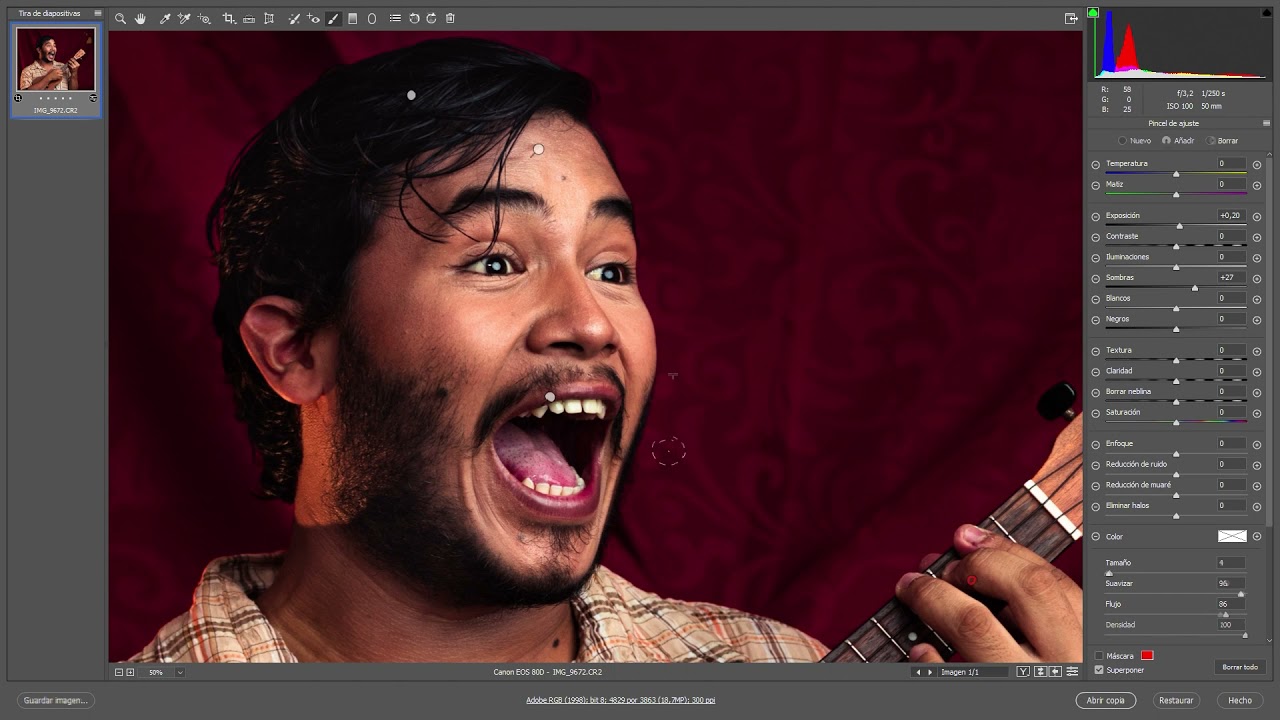Click the Restaurar button
The height and width of the screenshot is (720, 1280).
[x=1176, y=700]
